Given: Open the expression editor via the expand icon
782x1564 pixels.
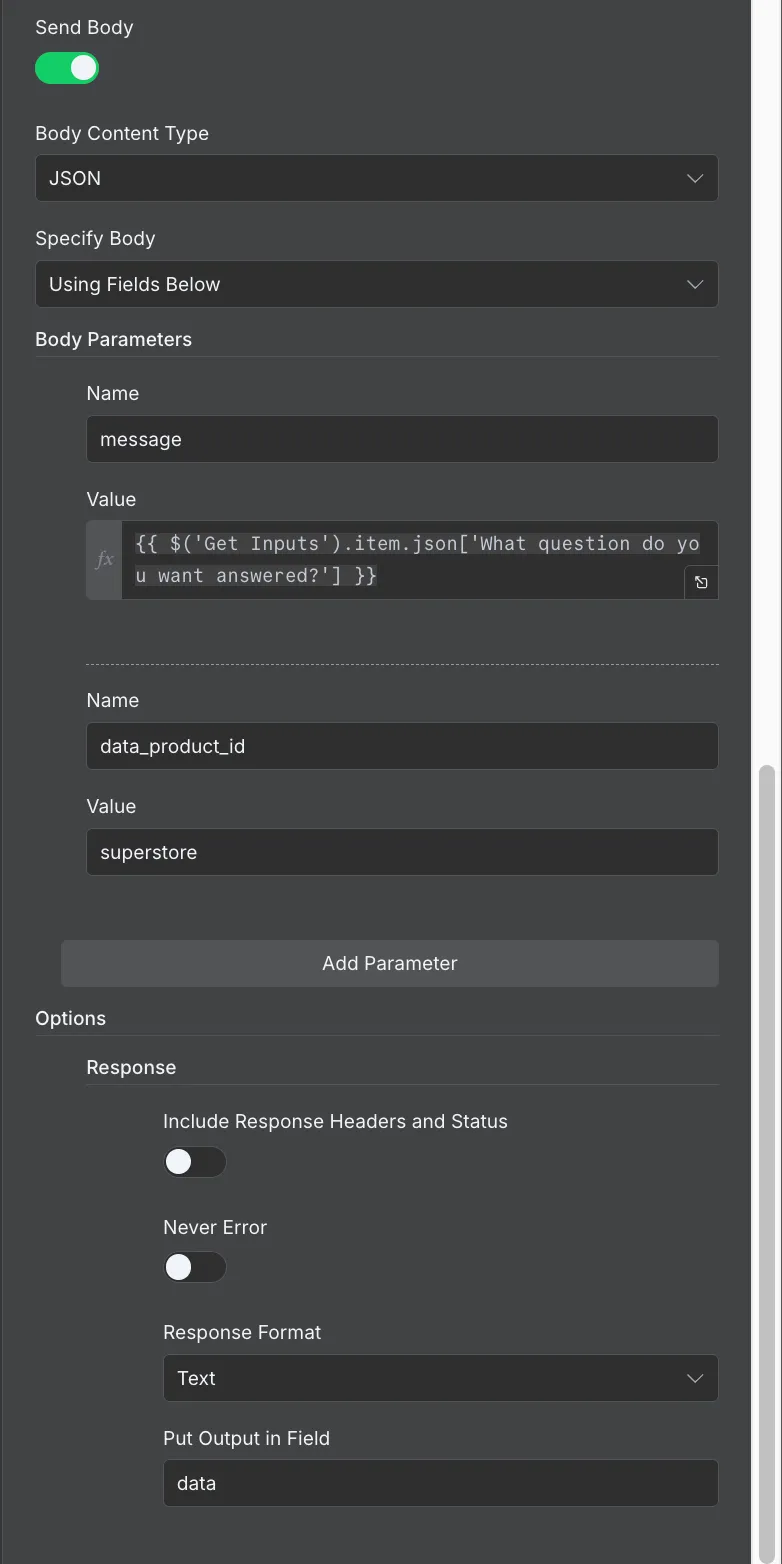Looking at the screenshot, I should coord(701,582).
